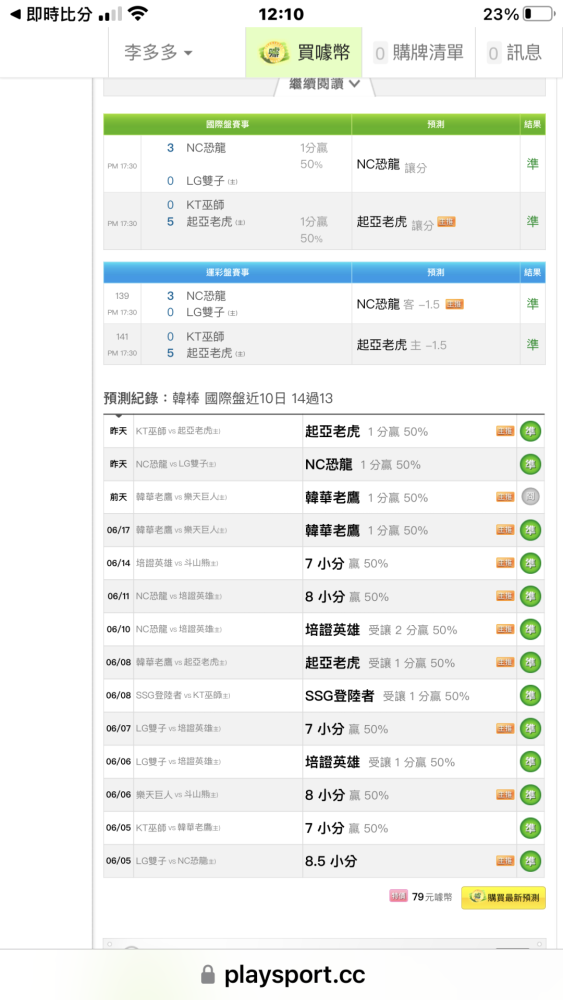Tap the 主推 badge in 06/14 row
Image resolution: width=563 pixels, height=1000 pixels.
click(505, 563)
